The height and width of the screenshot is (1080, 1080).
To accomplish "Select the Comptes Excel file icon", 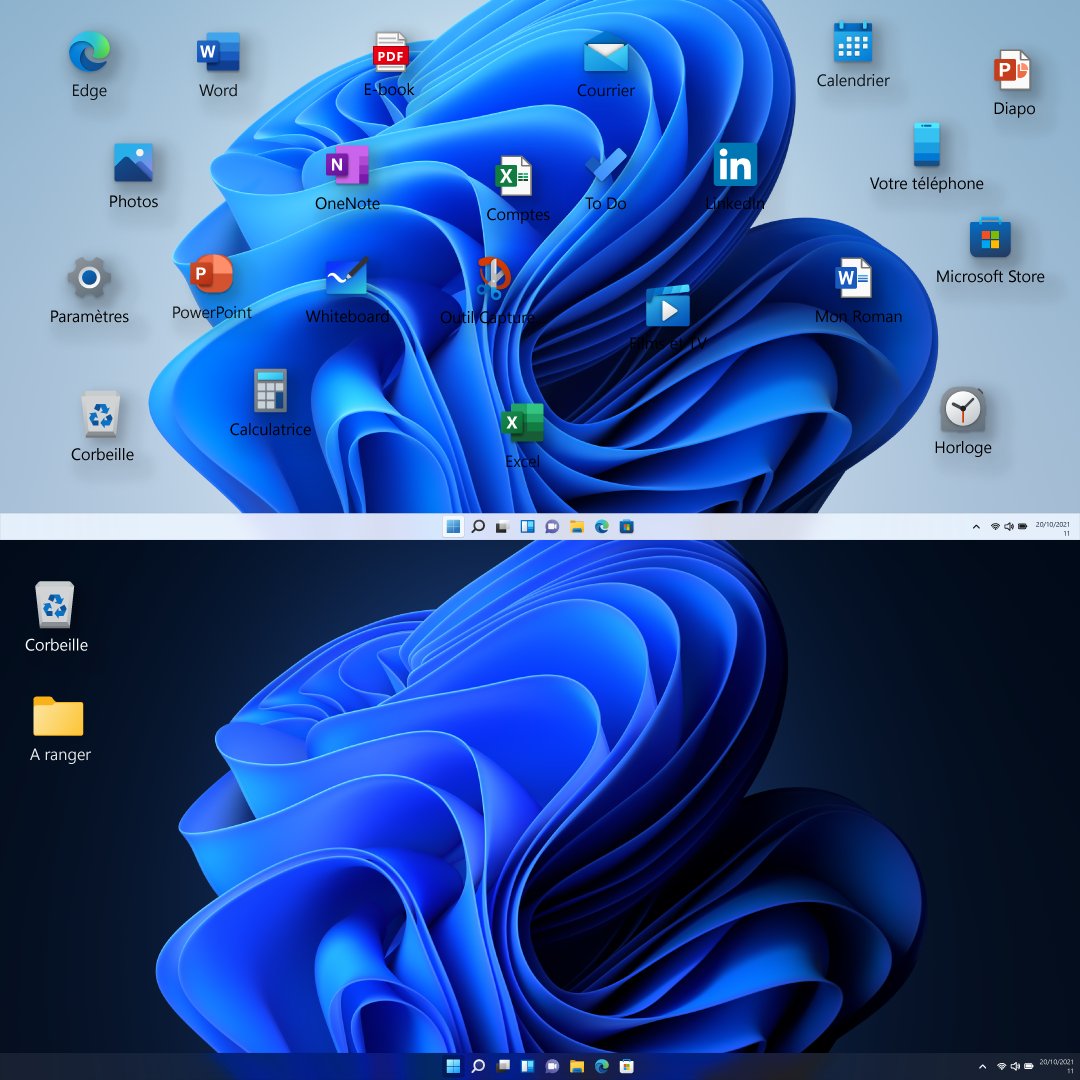I will (x=513, y=176).
